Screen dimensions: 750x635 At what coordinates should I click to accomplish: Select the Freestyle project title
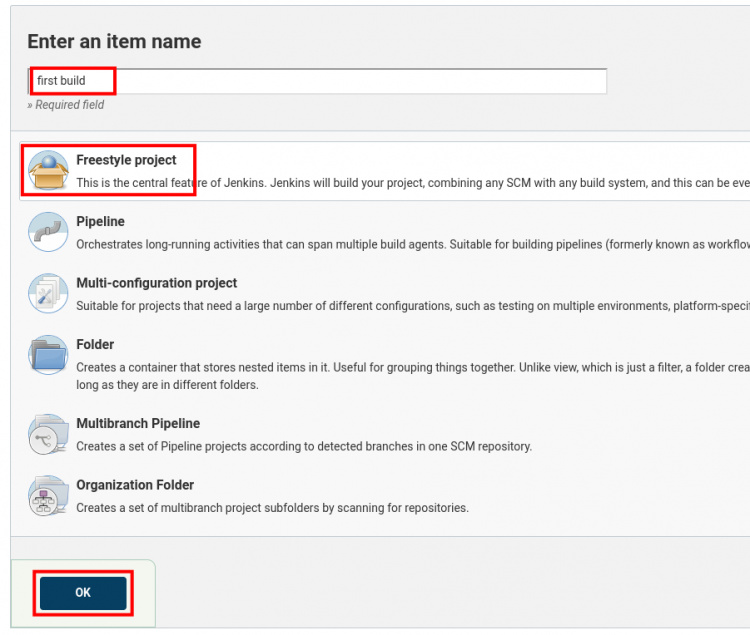click(126, 160)
